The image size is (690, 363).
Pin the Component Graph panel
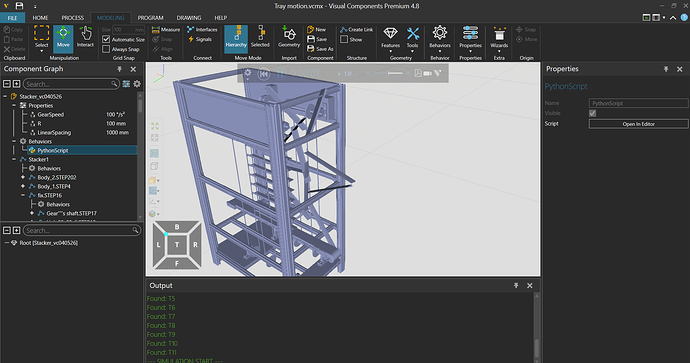[119, 69]
